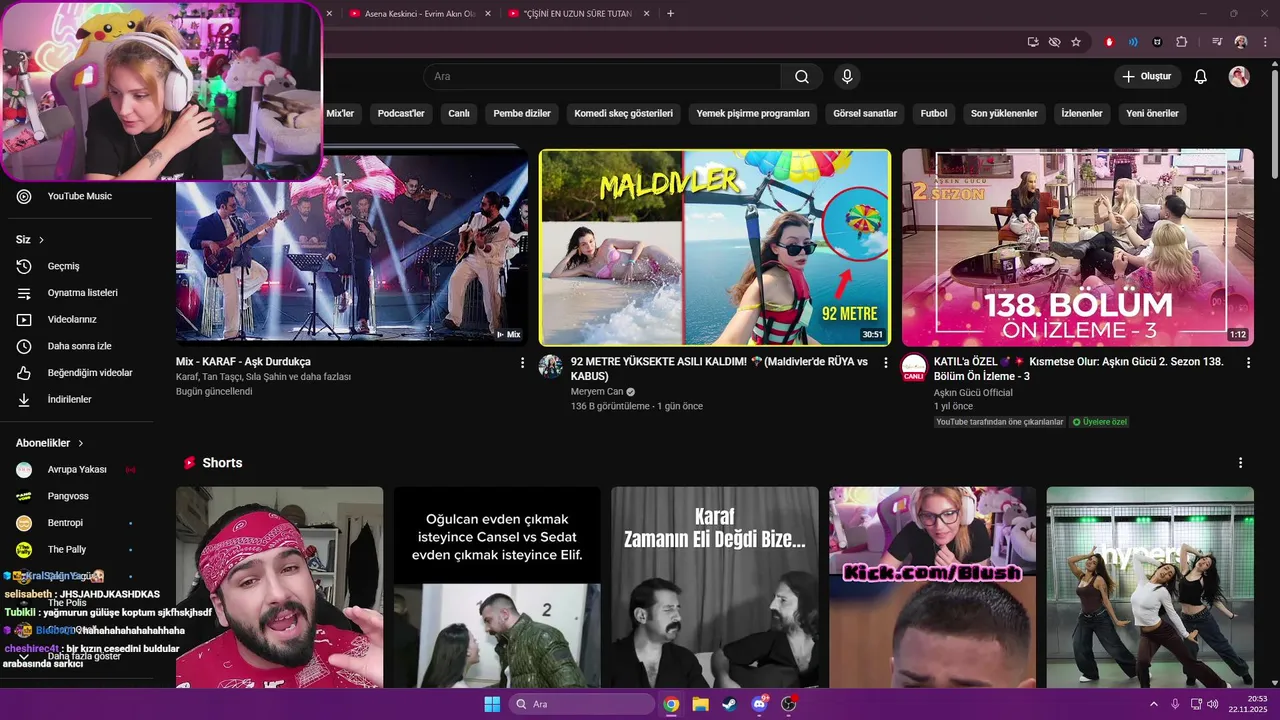Select the Pembe diziler chip
1280x720 pixels.
click(x=522, y=114)
